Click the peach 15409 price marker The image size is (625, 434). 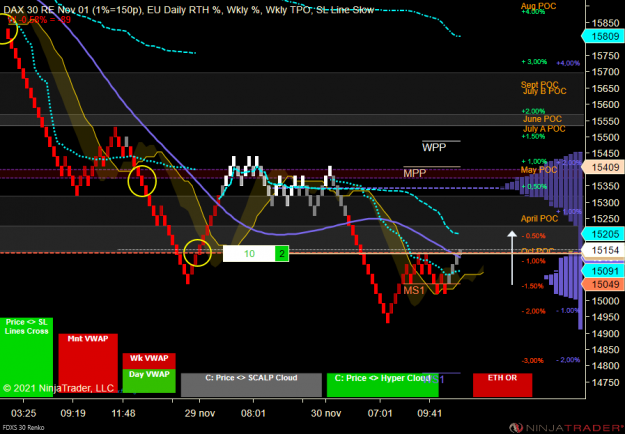[x=603, y=167]
